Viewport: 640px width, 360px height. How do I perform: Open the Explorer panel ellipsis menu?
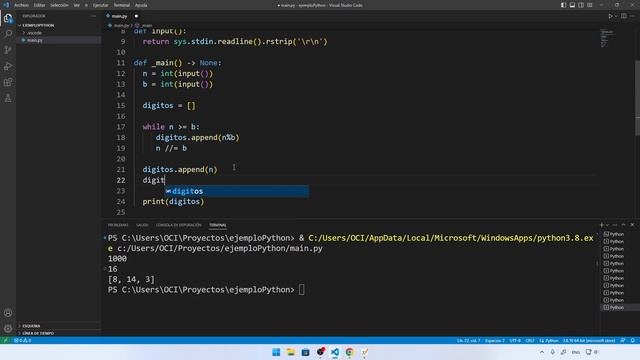[93, 16]
